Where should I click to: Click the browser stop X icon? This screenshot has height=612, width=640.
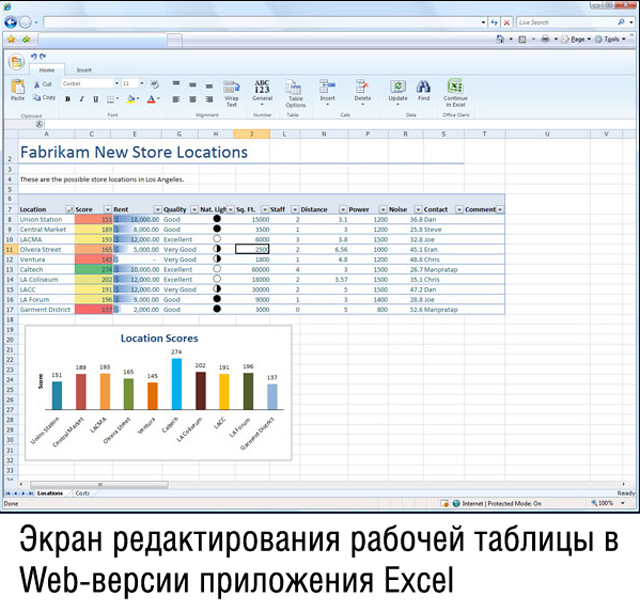click(507, 22)
